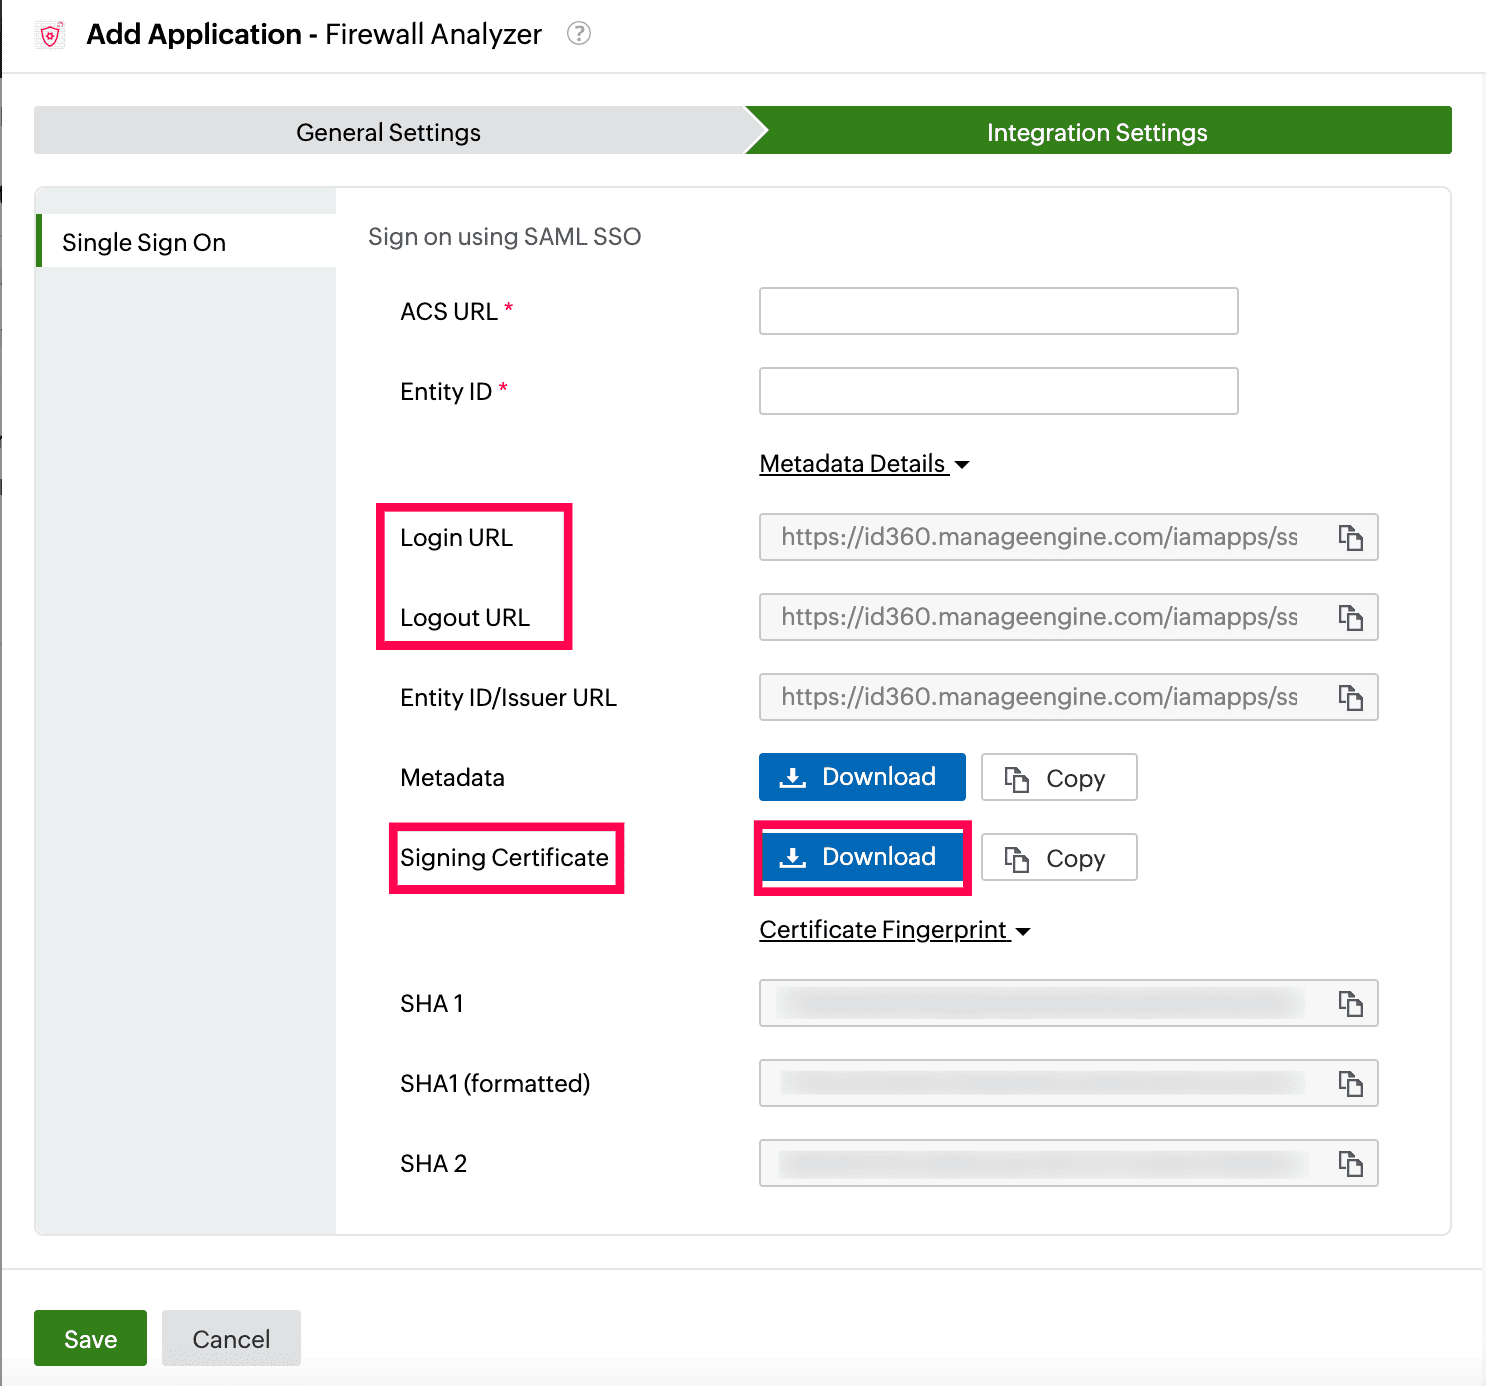Copy the SHA 2 fingerprint
The height and width of the screenshot is (1386, 1486).
(1350, 1164)
